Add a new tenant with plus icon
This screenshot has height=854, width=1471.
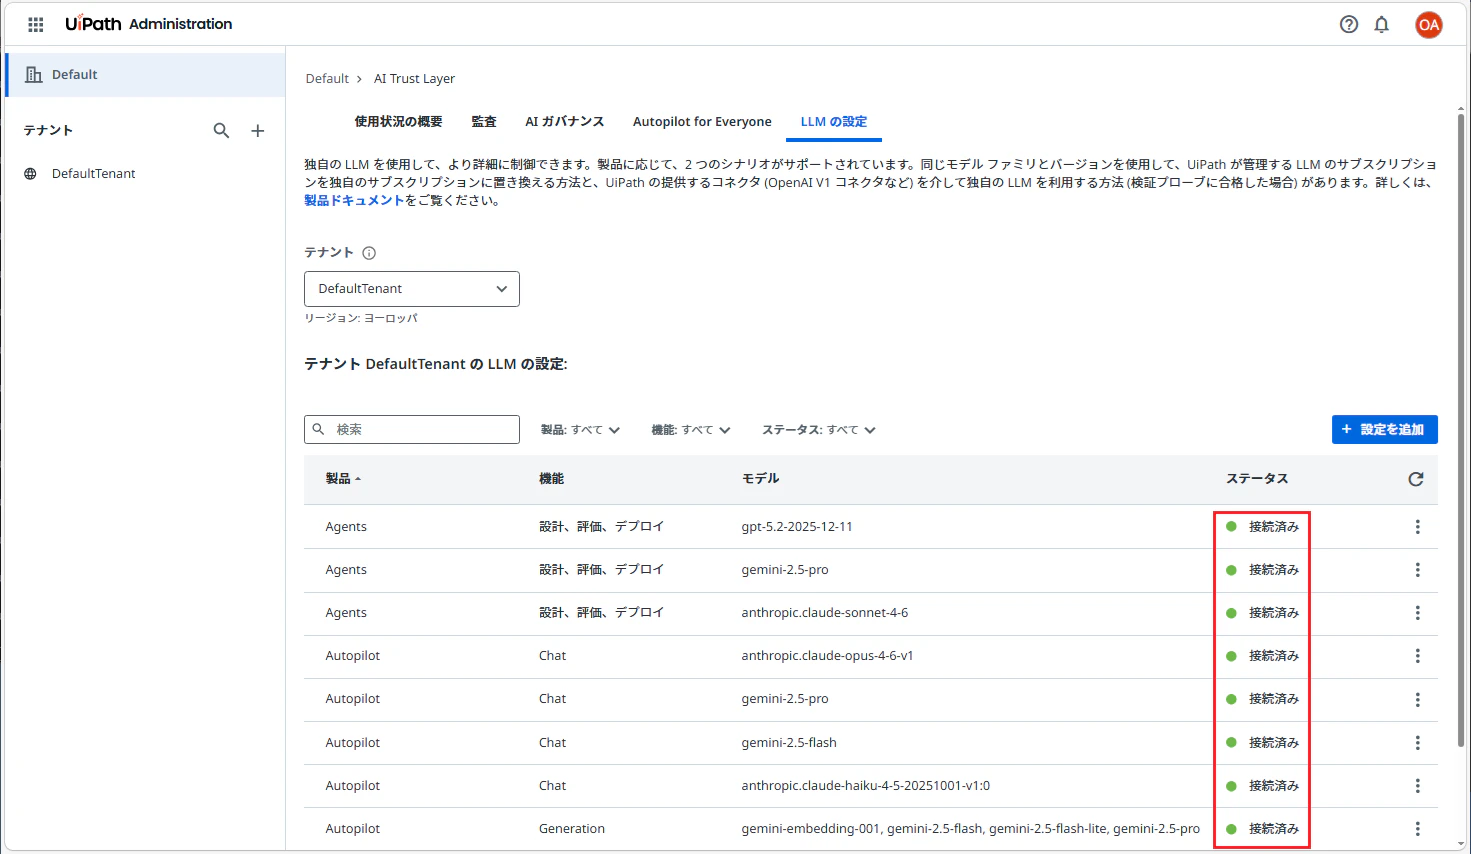point(257,130)
